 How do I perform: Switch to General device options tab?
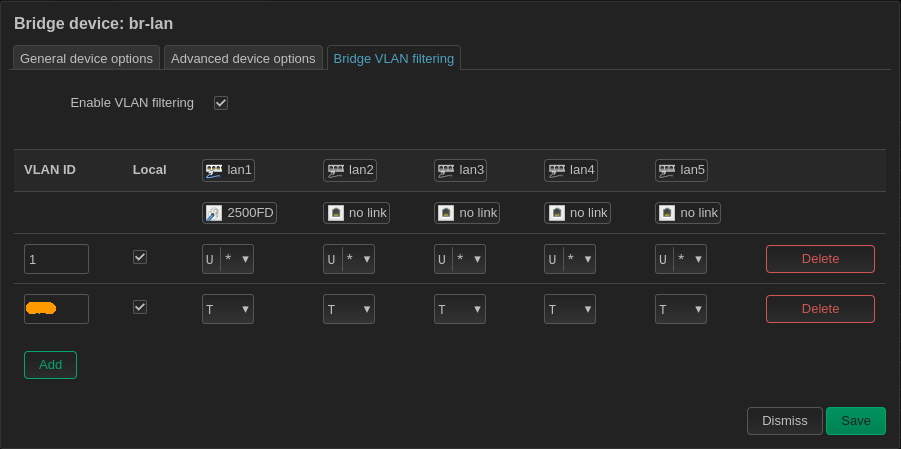click(86, 58)
